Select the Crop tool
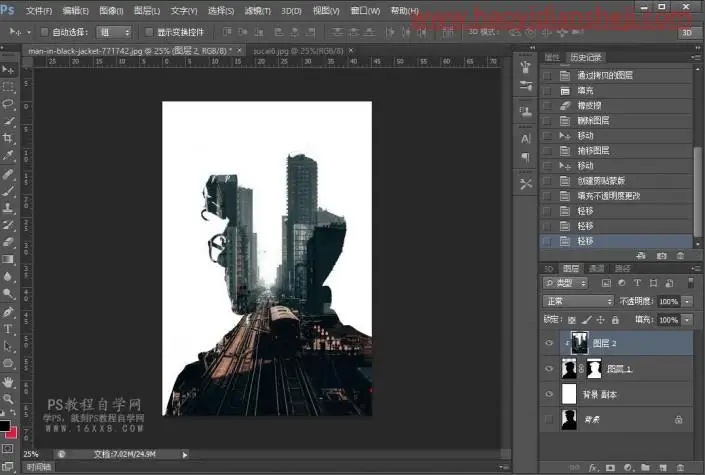The image size is (705, 475). [8, 138]
